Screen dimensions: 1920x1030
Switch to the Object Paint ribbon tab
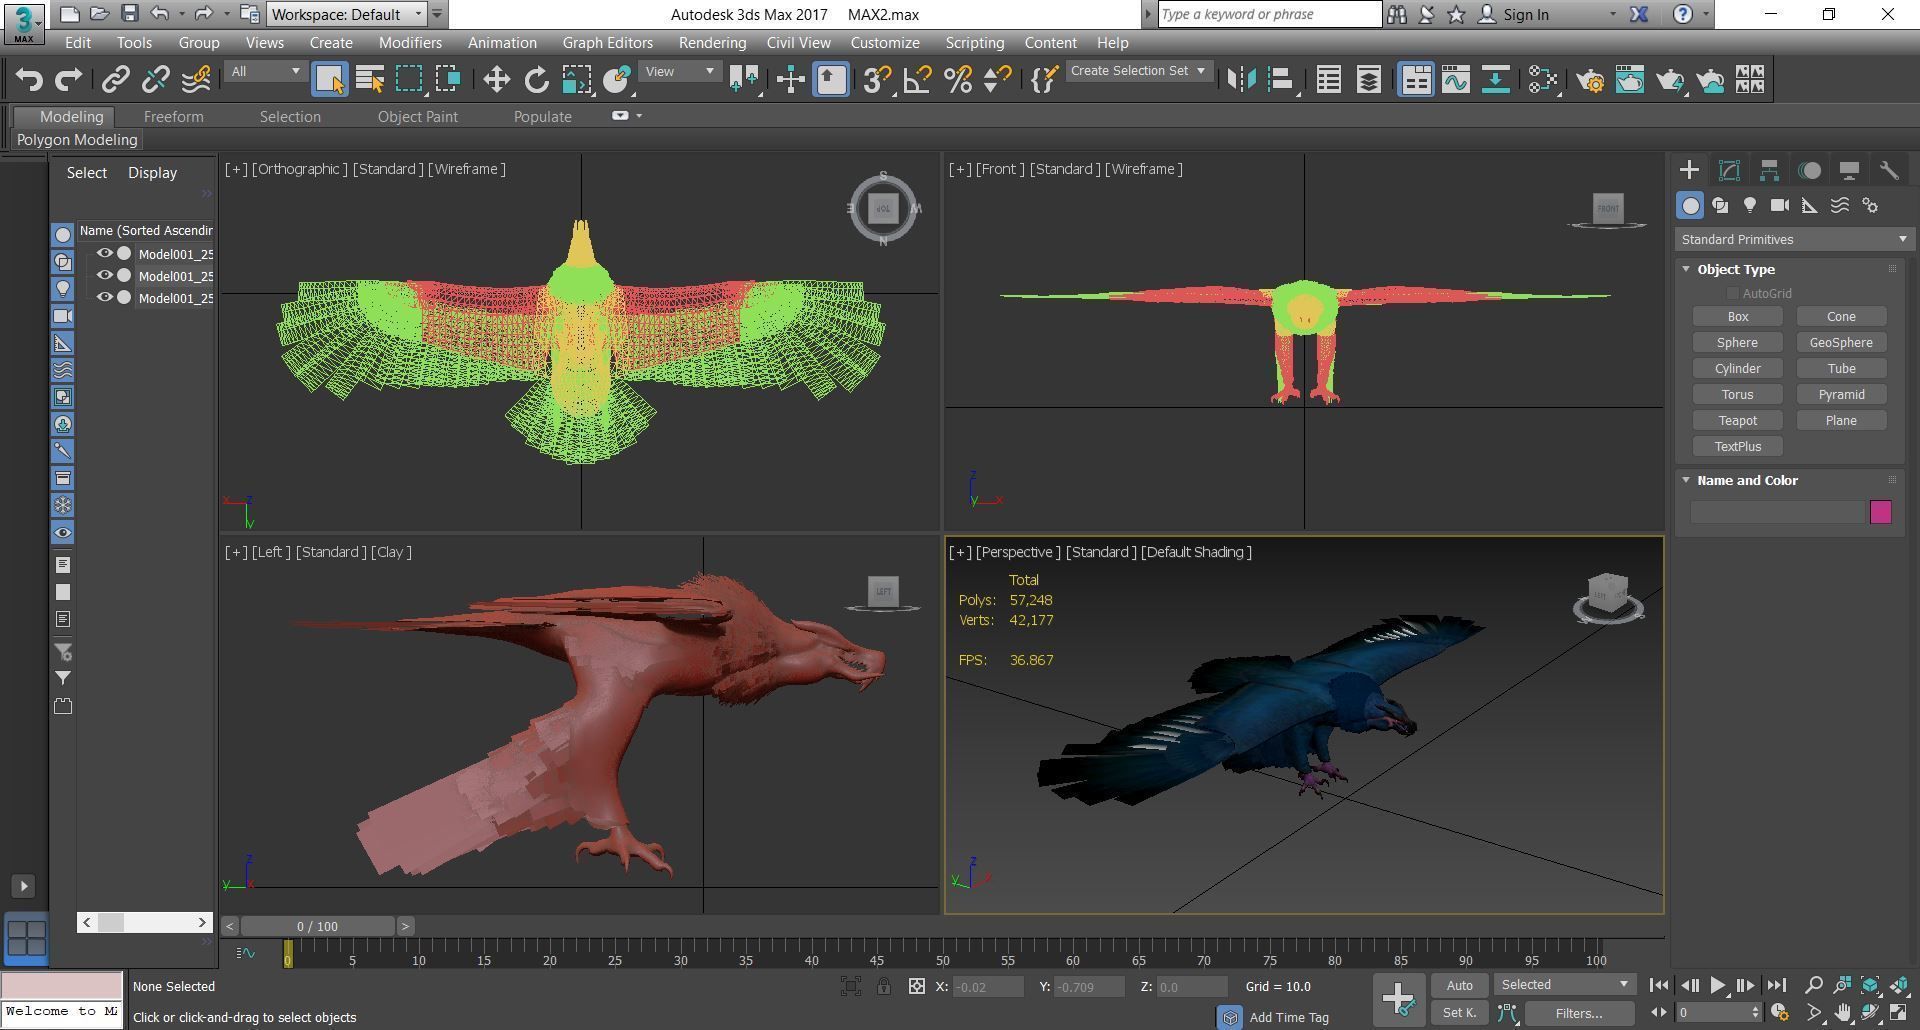tap(417, 117)
